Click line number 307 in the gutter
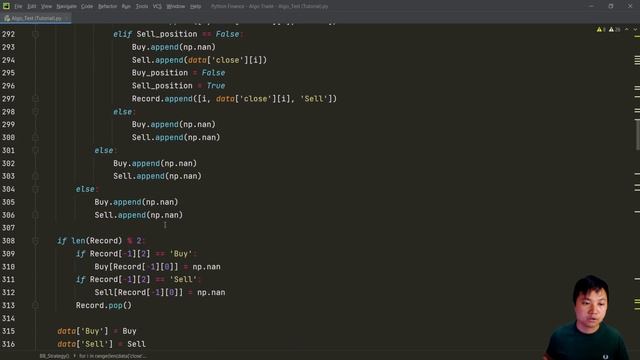The image size is (640, 360). [x=8, y=228]
